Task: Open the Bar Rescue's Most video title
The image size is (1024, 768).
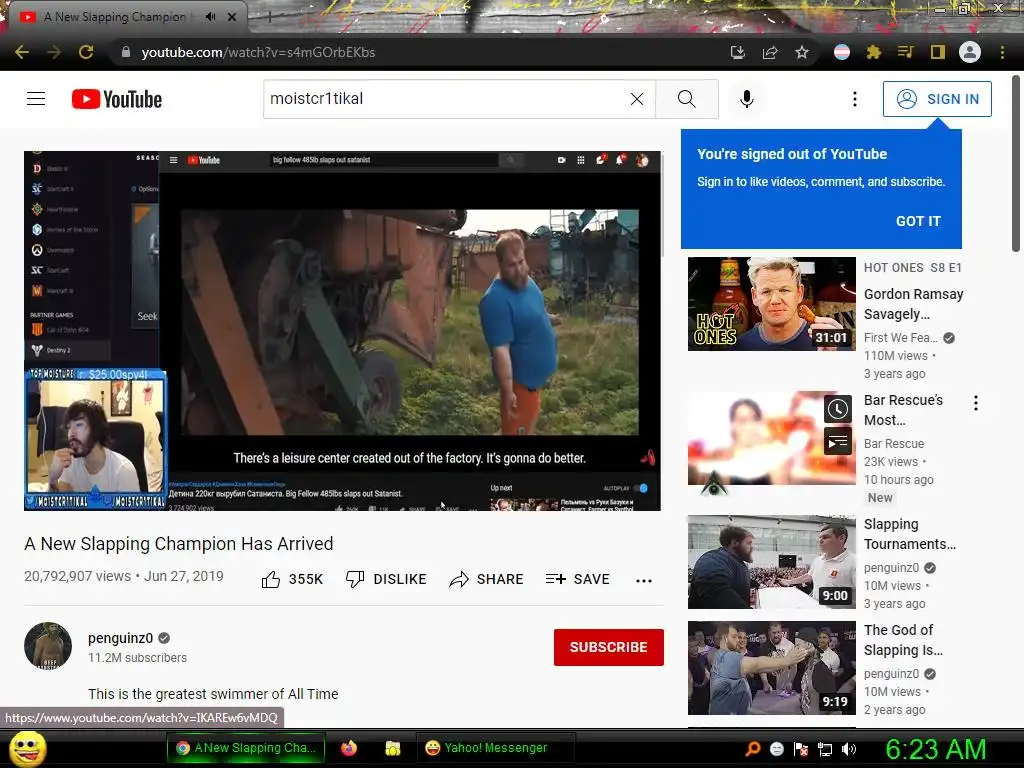Action: (903, 409)
